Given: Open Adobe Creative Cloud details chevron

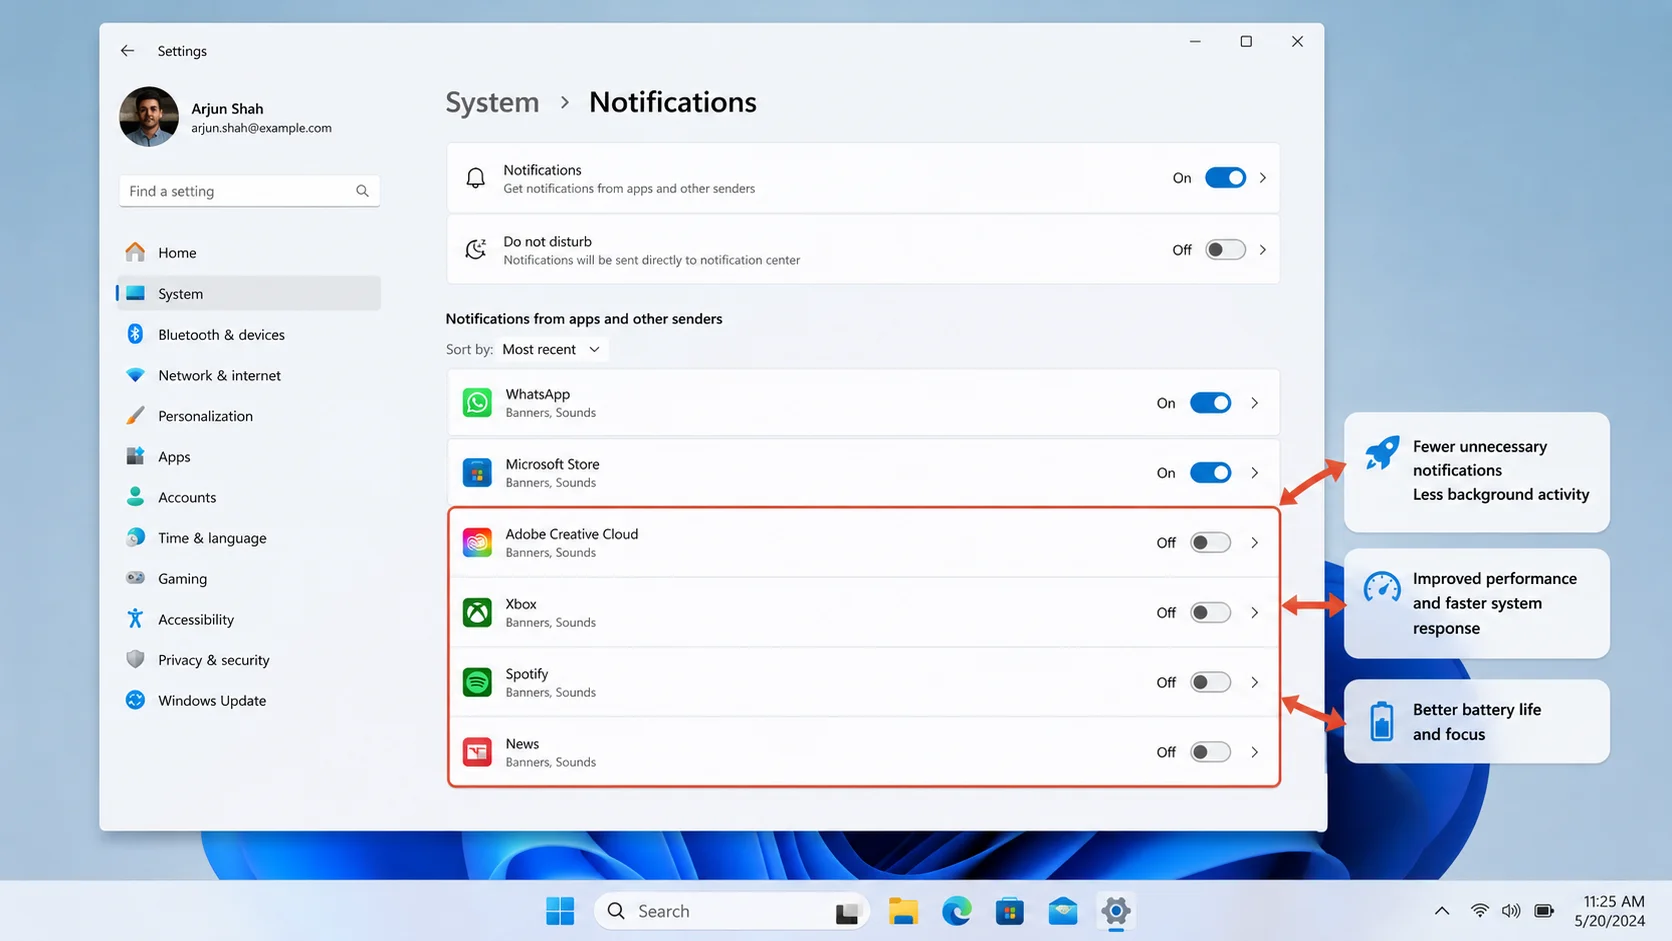Looking at the screenshot, I should (1254, 543).
